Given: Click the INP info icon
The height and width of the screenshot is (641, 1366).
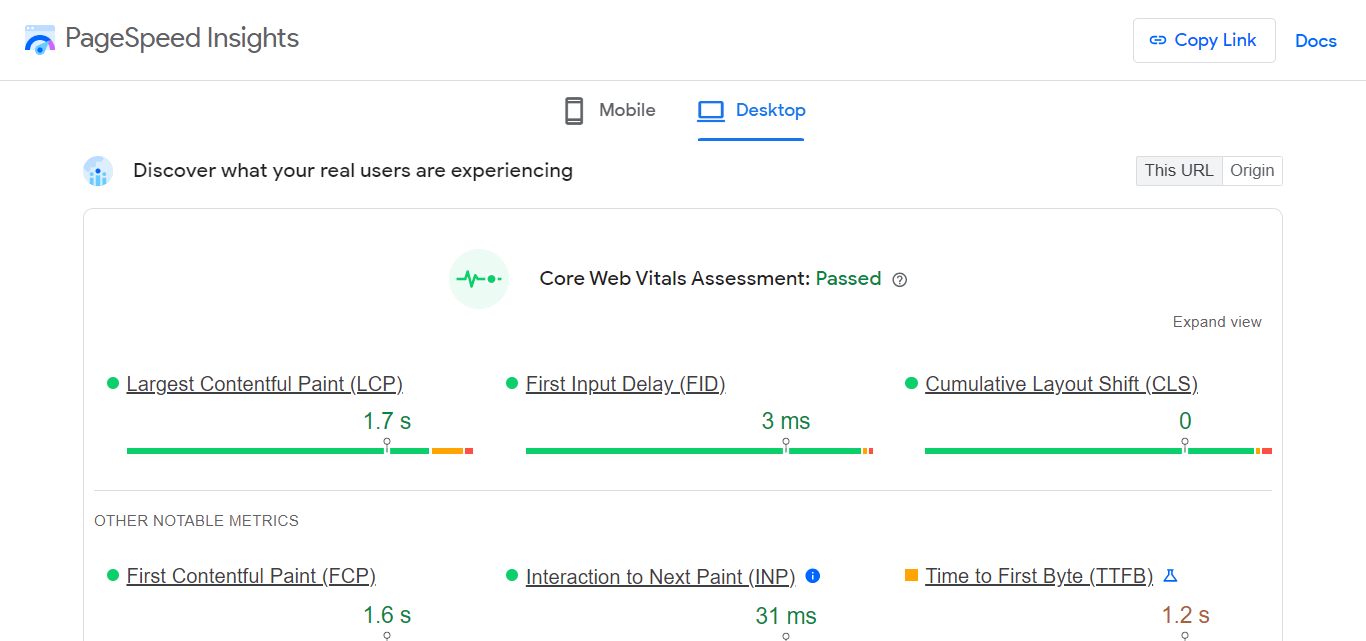Looking at the screenshot, I should click(813, 576).
